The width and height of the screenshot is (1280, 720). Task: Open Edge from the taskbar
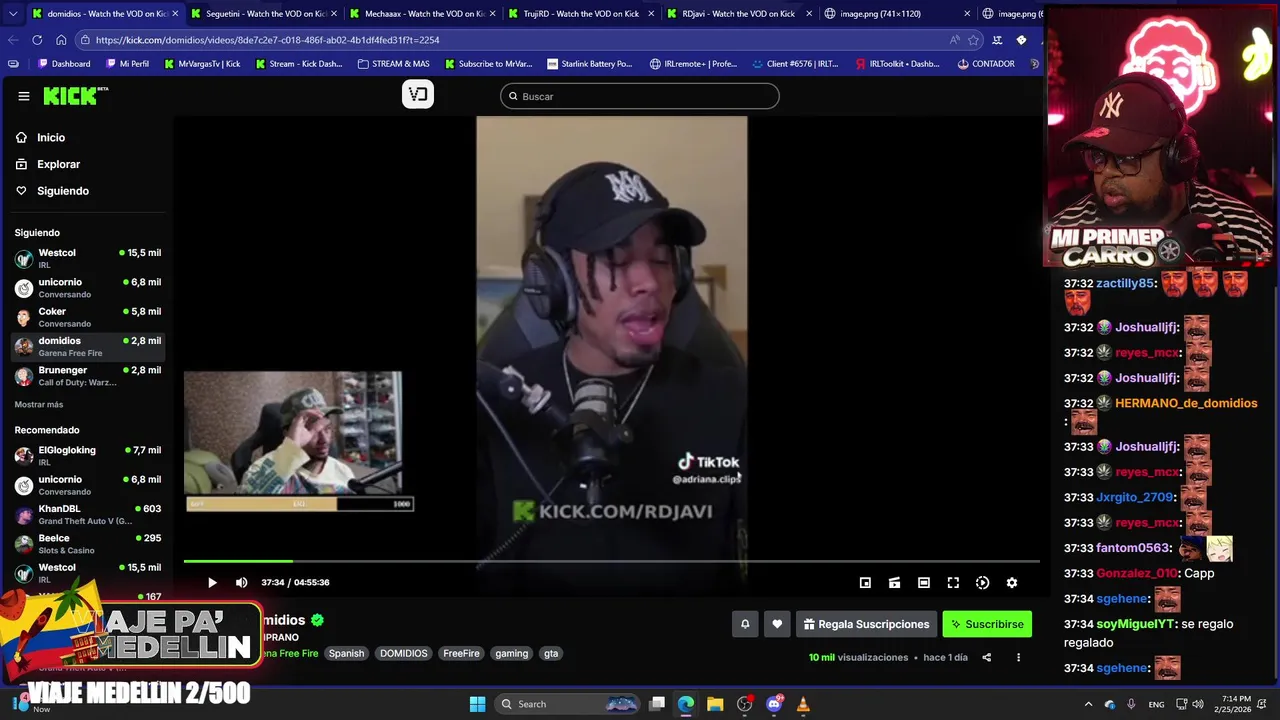(686, 704)
